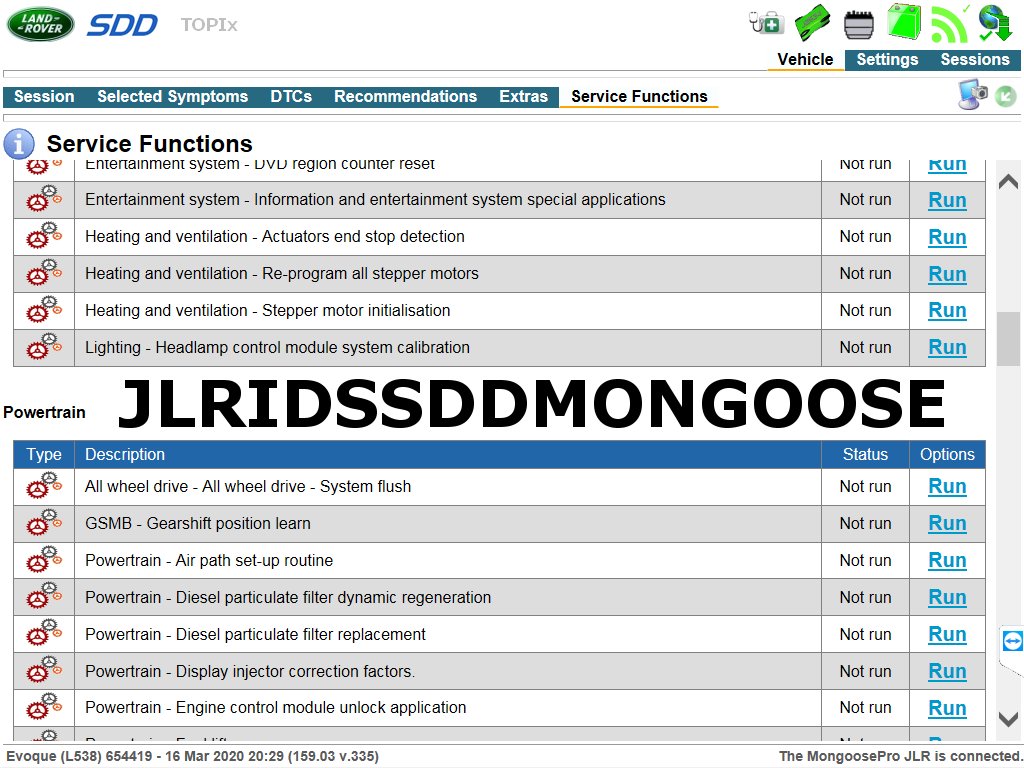Open the TOPIx link
This screenshot has height=768, width=1024.
(209, 25)
